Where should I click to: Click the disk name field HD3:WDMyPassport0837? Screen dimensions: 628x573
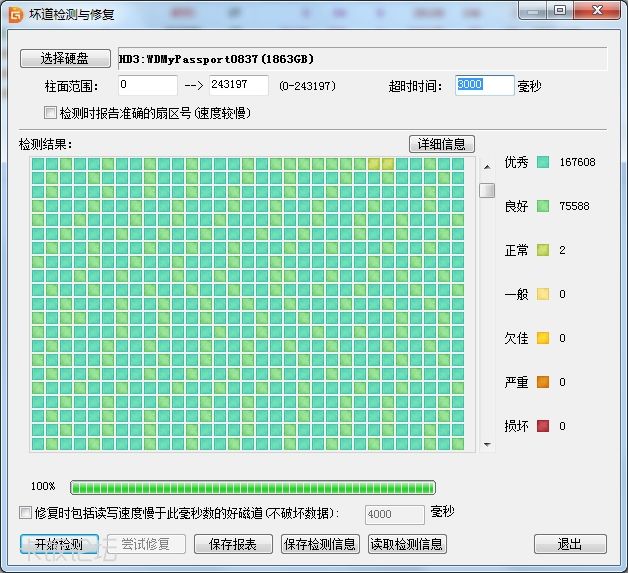[362, 59]
